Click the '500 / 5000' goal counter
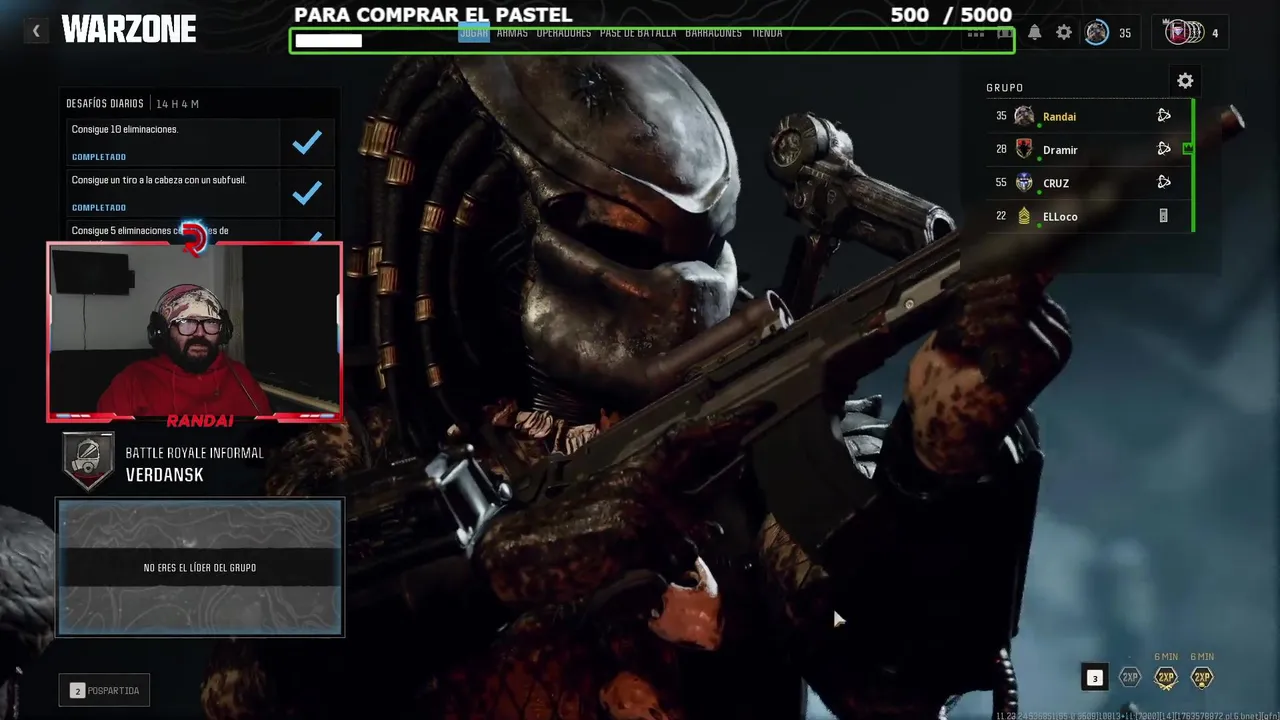1280x720 pixels. [951, 15]
